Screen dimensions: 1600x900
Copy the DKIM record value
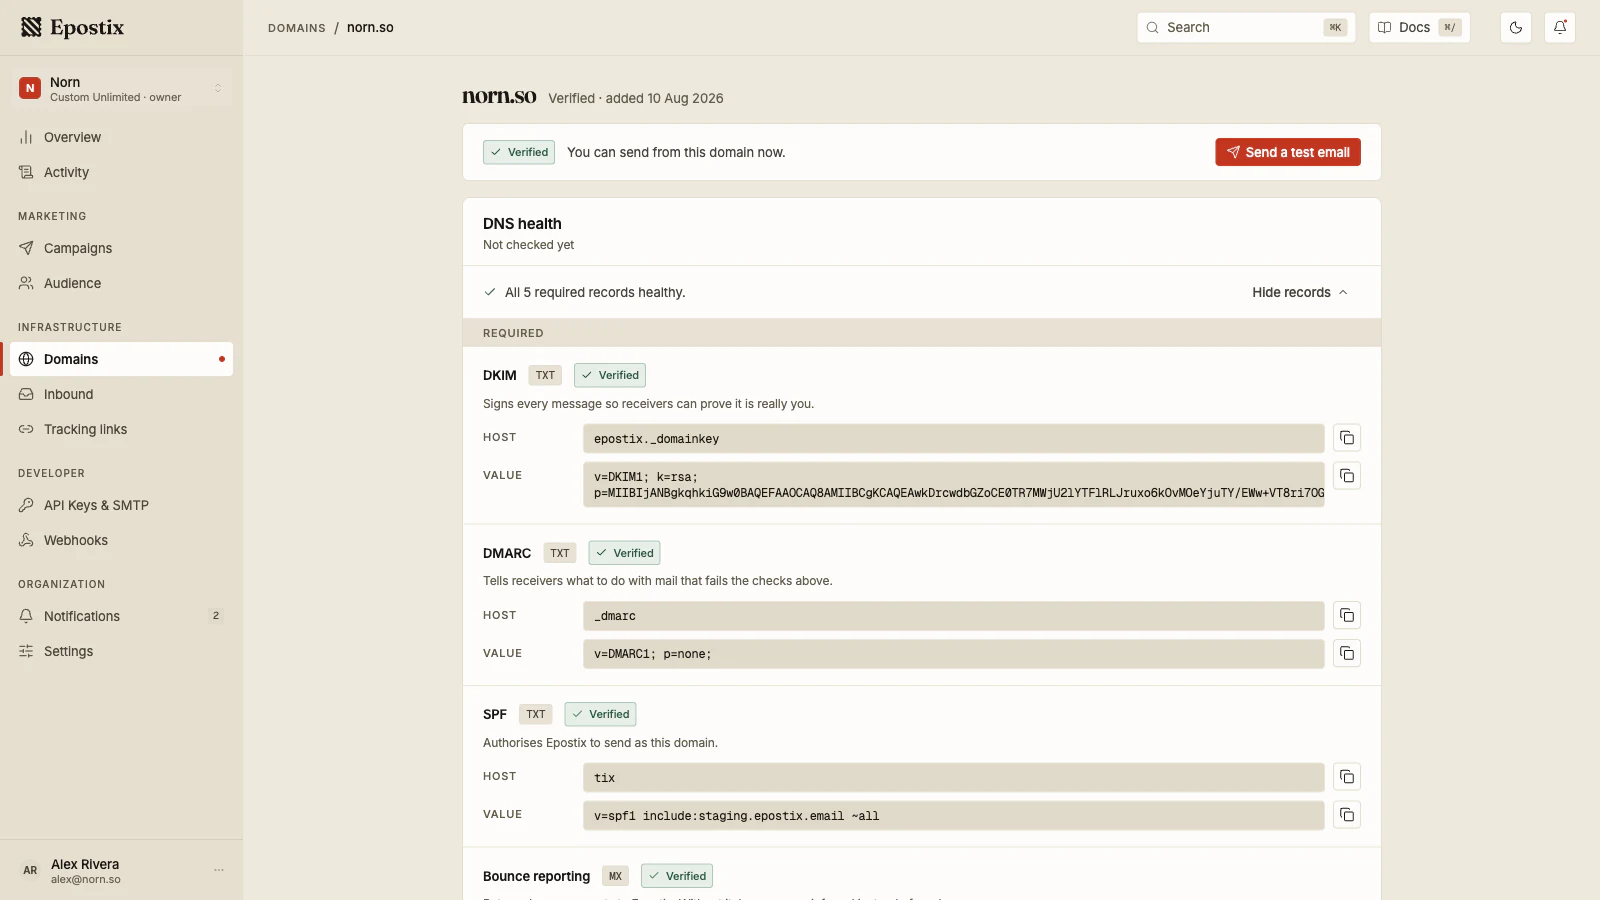point(1347,476)
